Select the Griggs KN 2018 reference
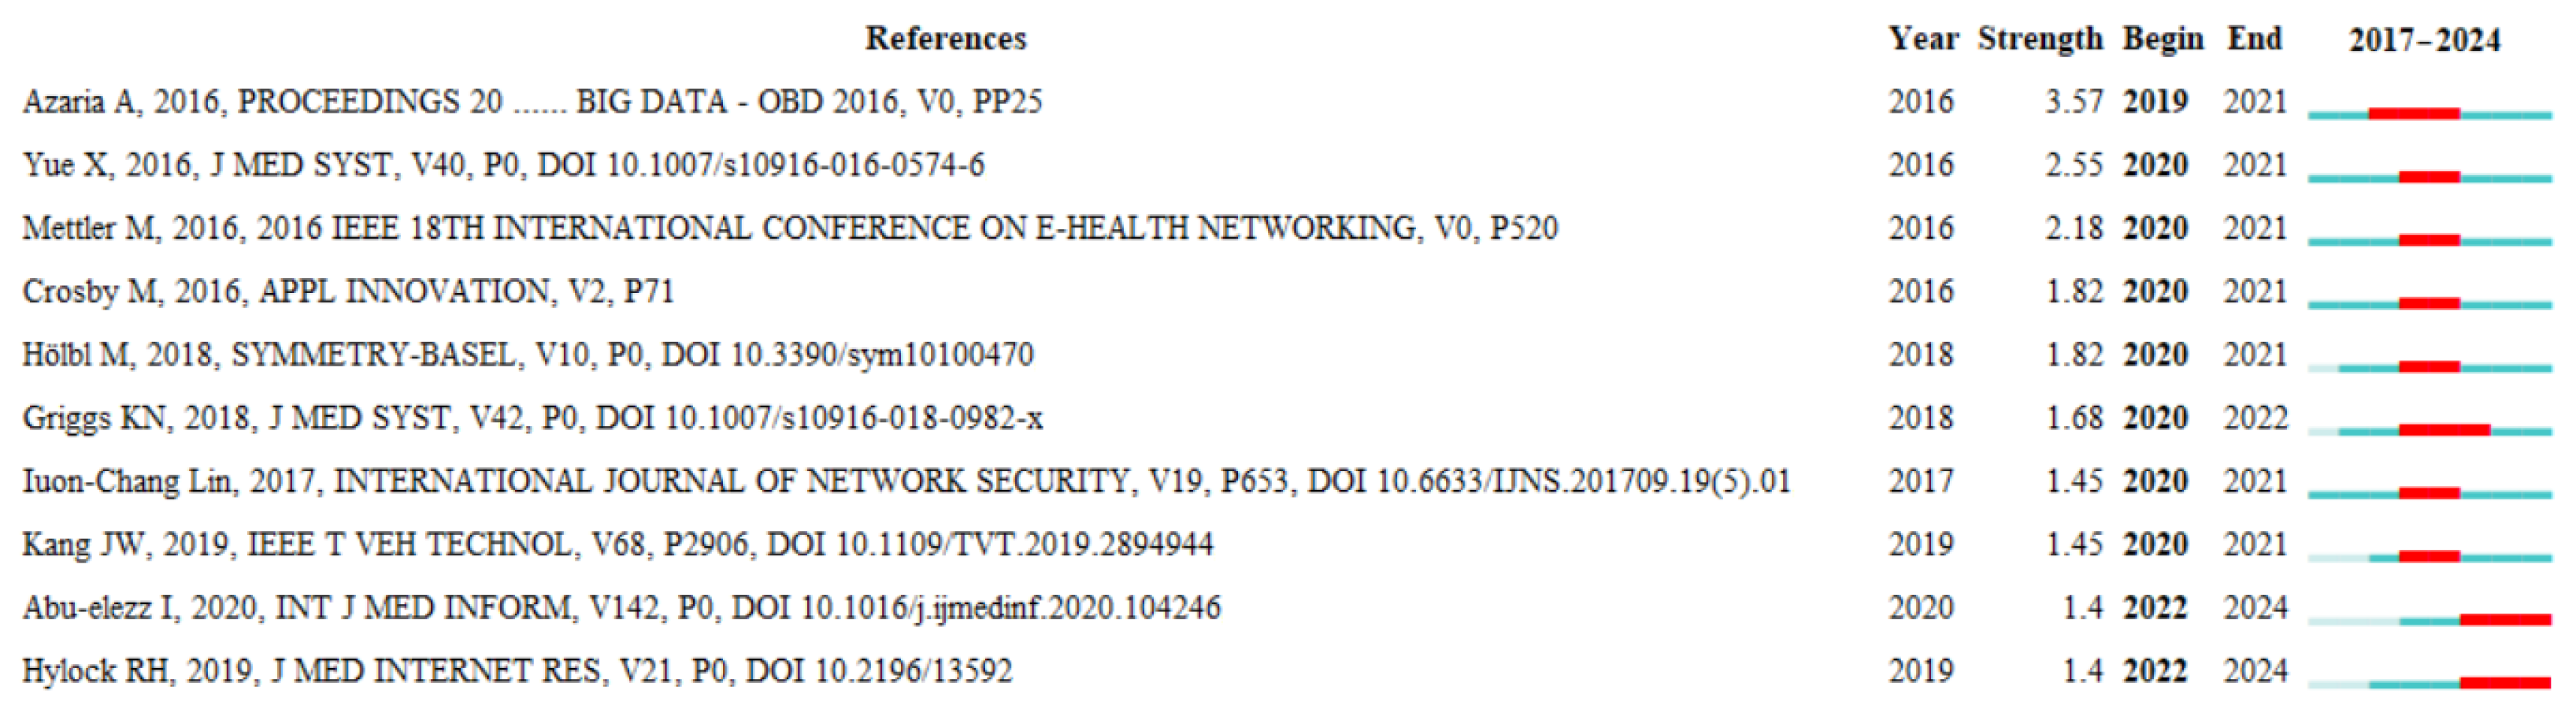This screenshot has width=2576, height=709. tap(532, 417)
